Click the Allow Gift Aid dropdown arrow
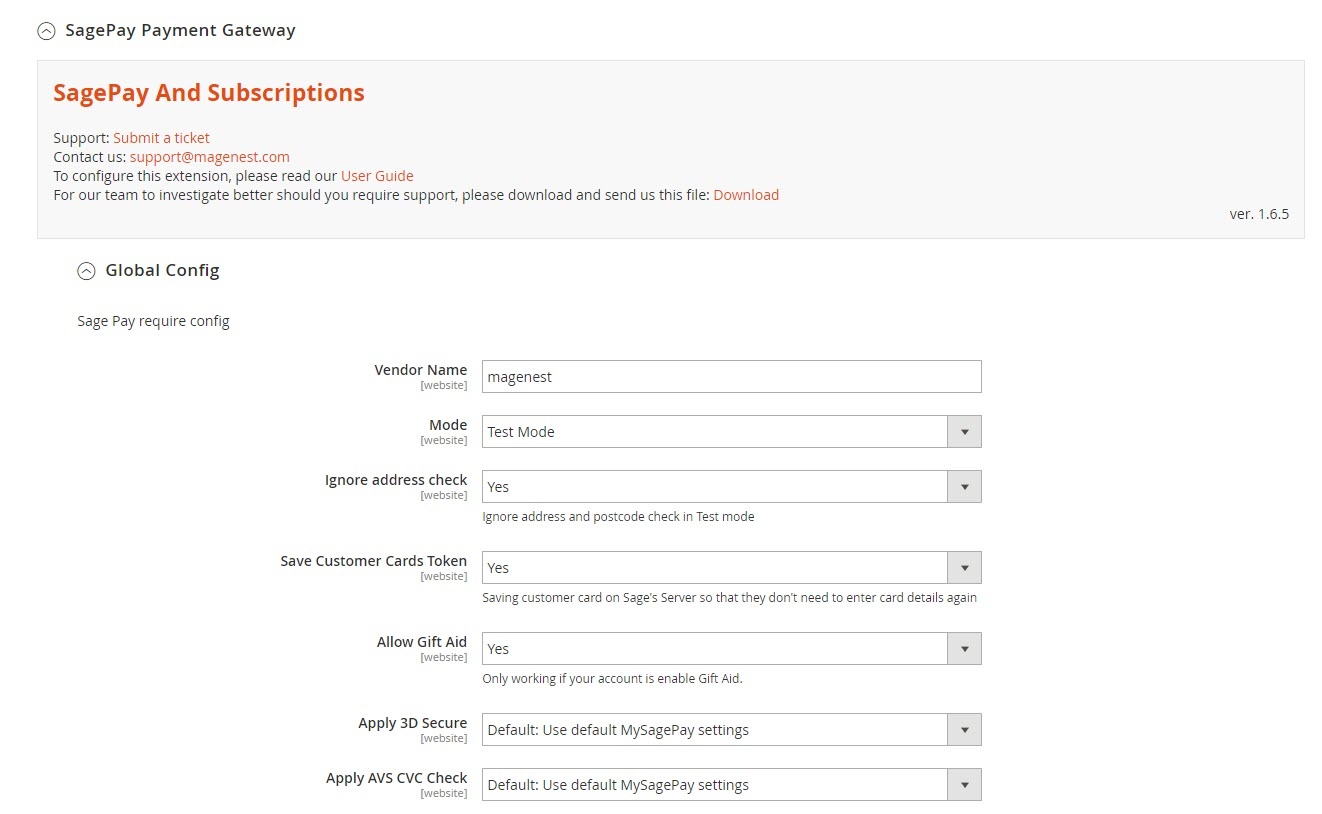Screen dimensions: 1322x814 tap(964, 649)
